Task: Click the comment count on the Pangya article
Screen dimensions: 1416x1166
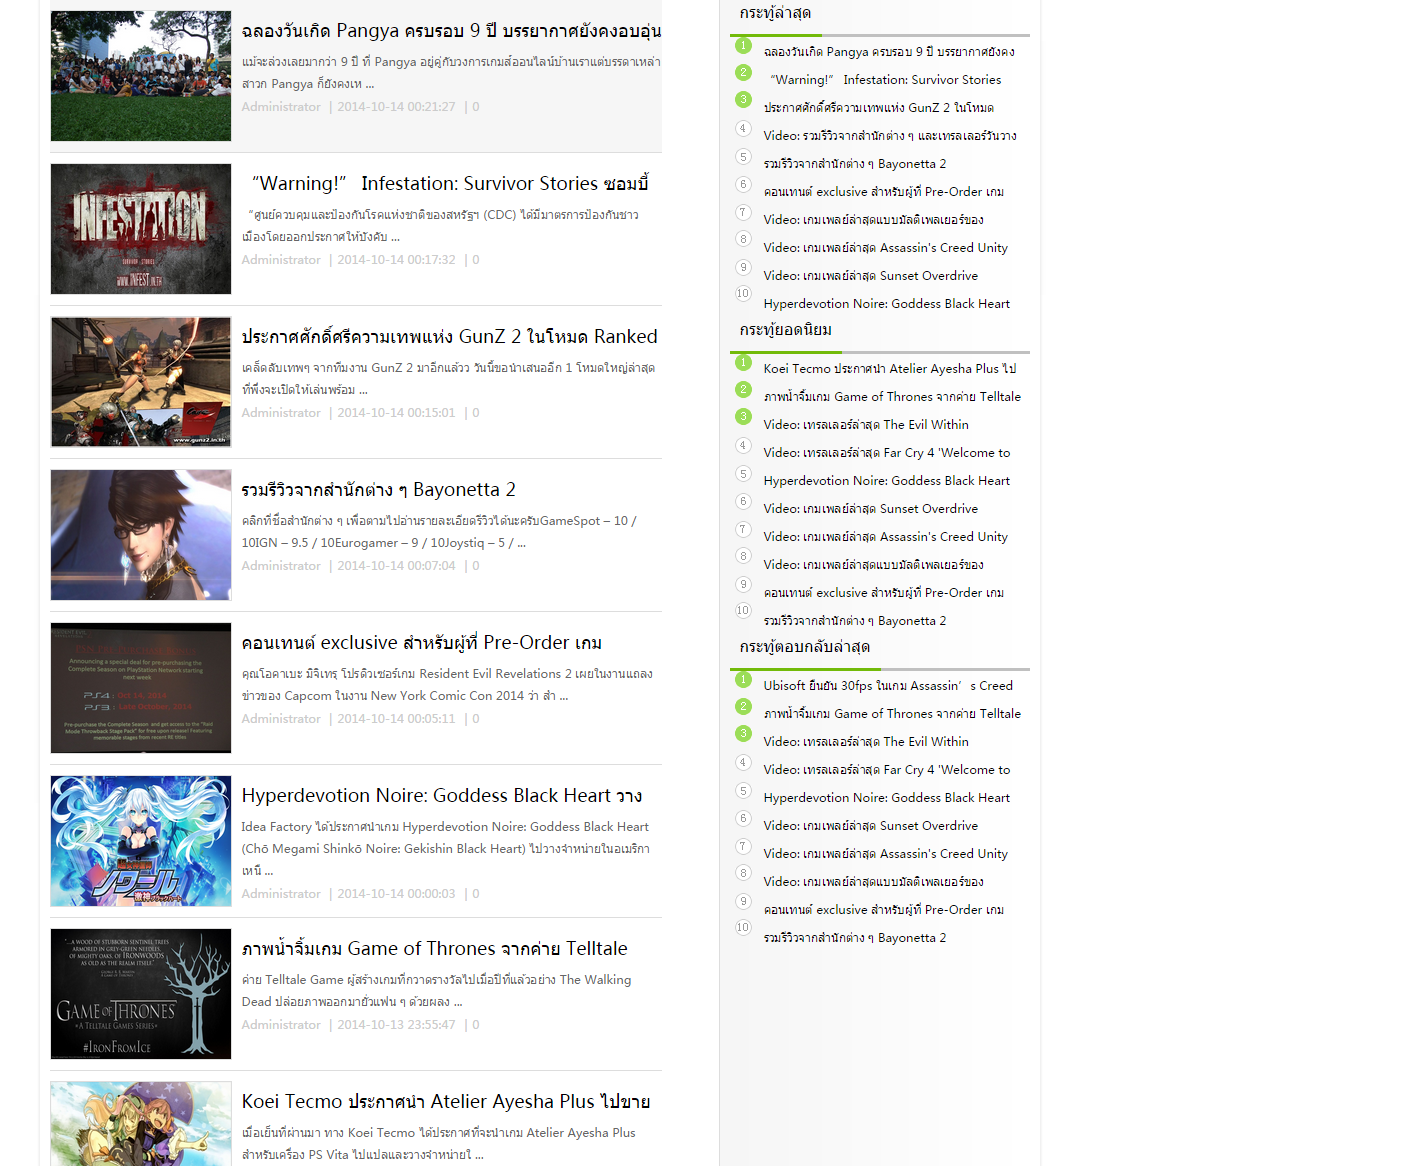Action: (x=476, y=107)
